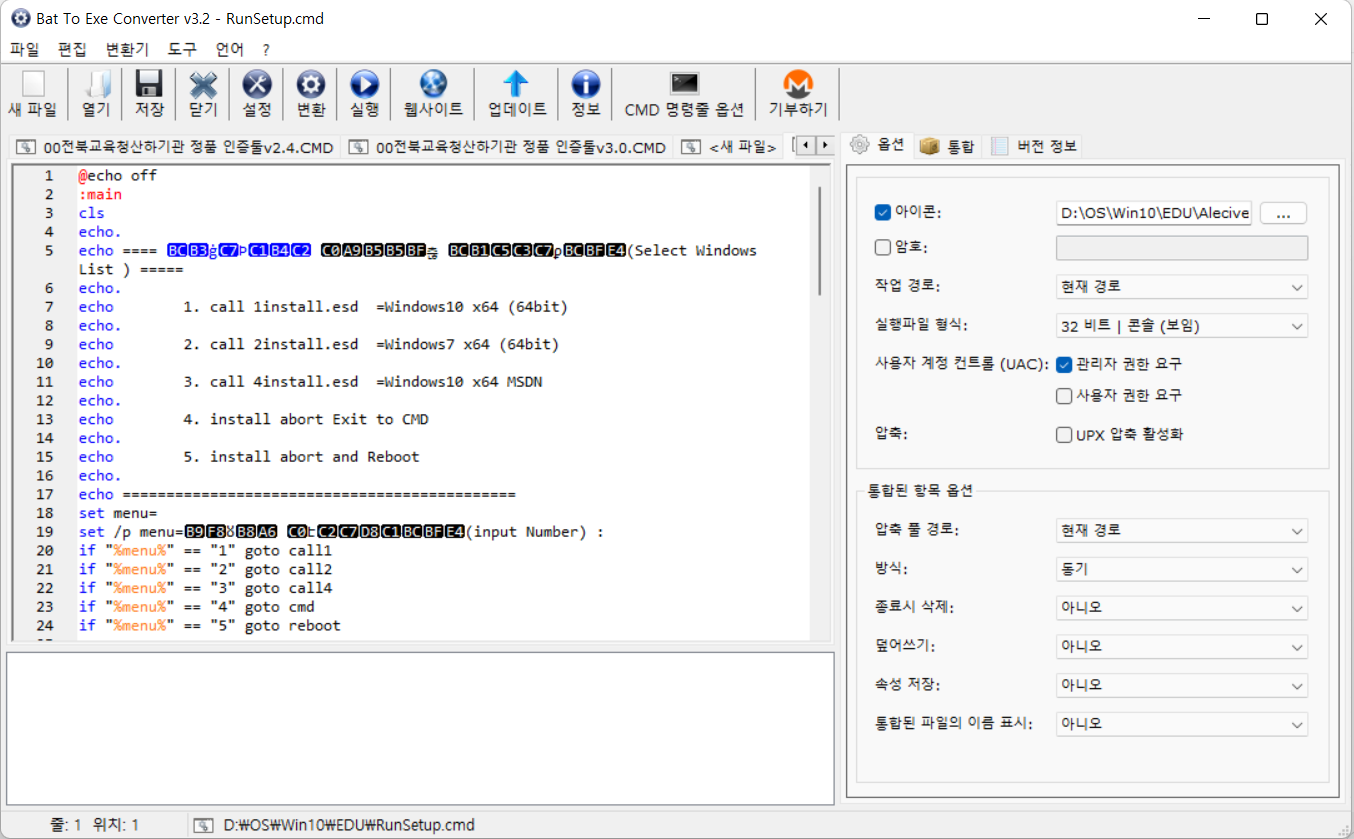The width and height of the screenshot is (1354, 839).
Task: Open the 변환기 menu
Action: pyautogui.click(x=127, y=49)
